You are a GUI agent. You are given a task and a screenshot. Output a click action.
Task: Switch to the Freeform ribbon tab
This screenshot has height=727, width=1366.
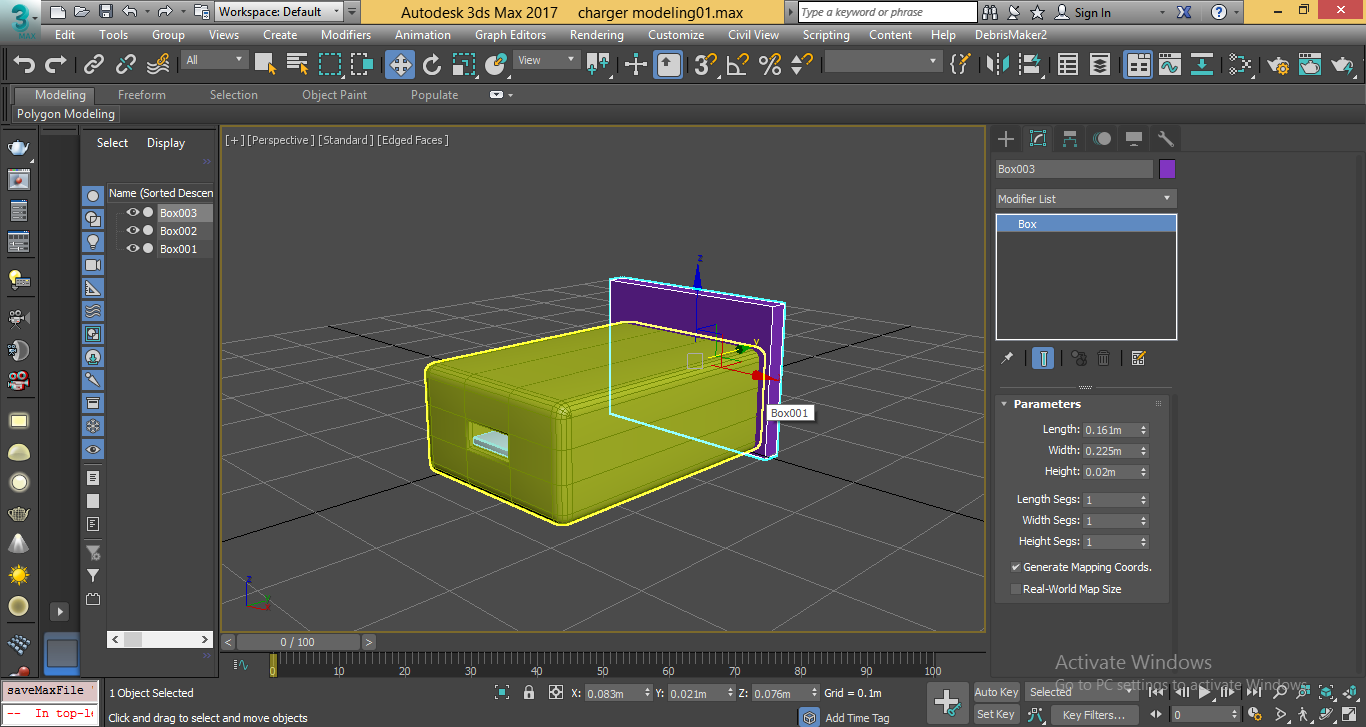[142, 95]
